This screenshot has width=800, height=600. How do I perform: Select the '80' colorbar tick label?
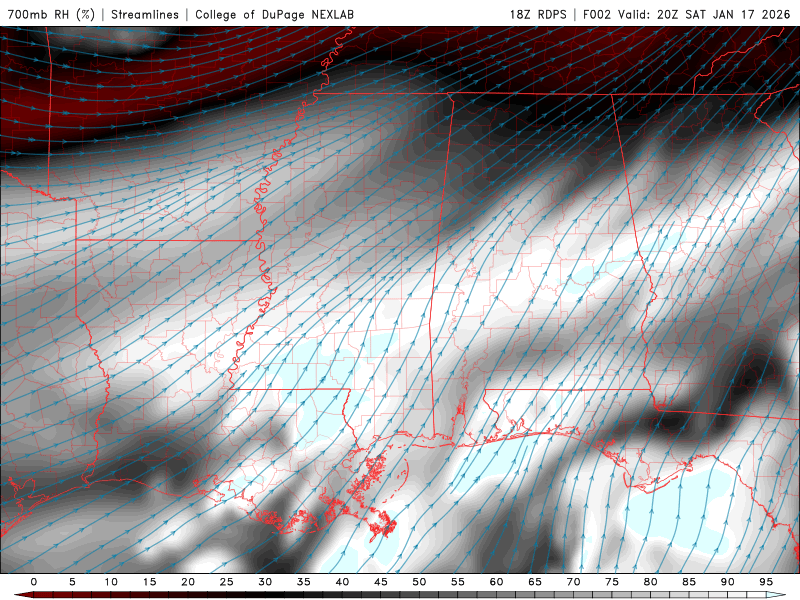tap(651, 582)
